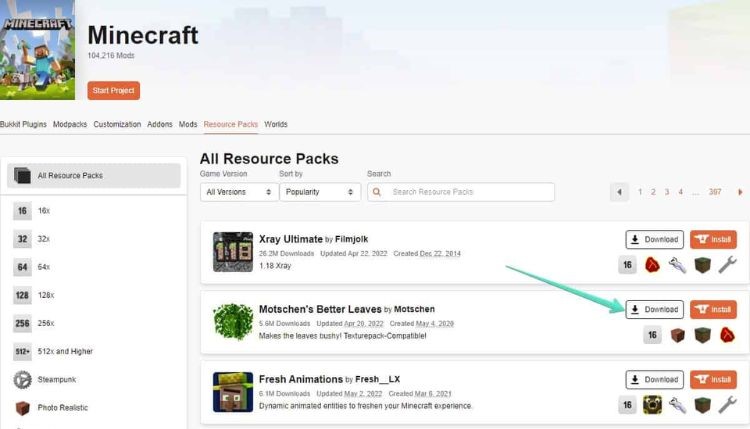
Task: Go to page 3
Action: [x=667, y=192]
